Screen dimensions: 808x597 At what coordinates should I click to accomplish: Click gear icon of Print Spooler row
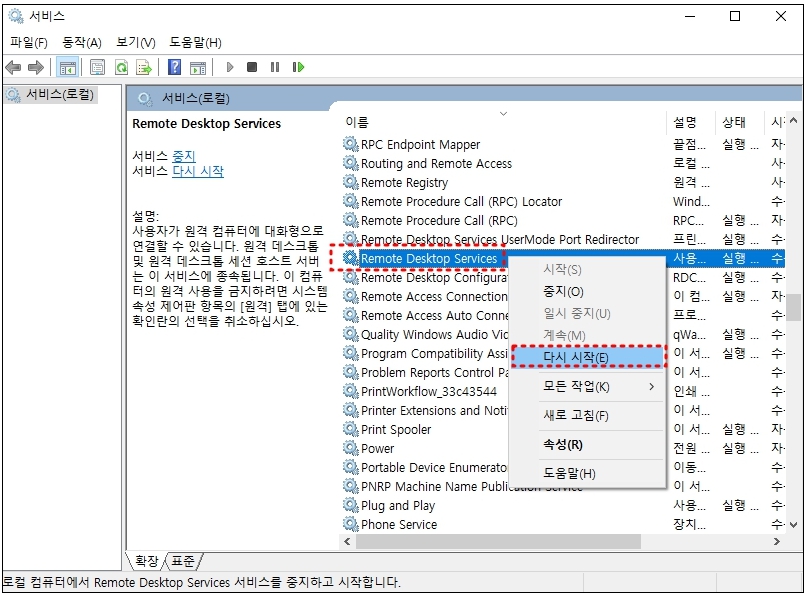[350, 429]
